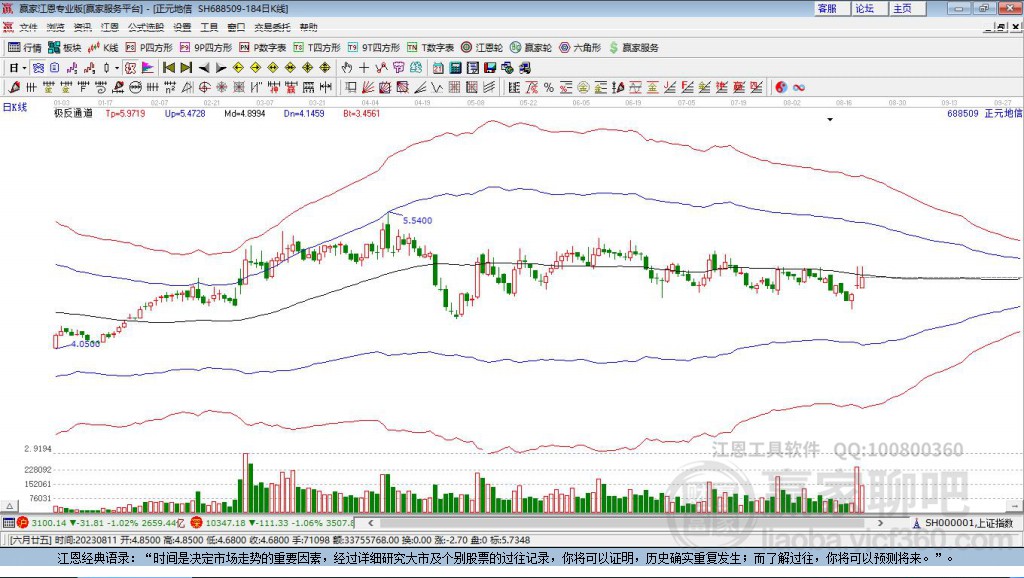The width and height of the screenshot is (1024, 578).
Task: Toggle the highlighted 极 channel indicator button
Action: (x=131, y=67)
